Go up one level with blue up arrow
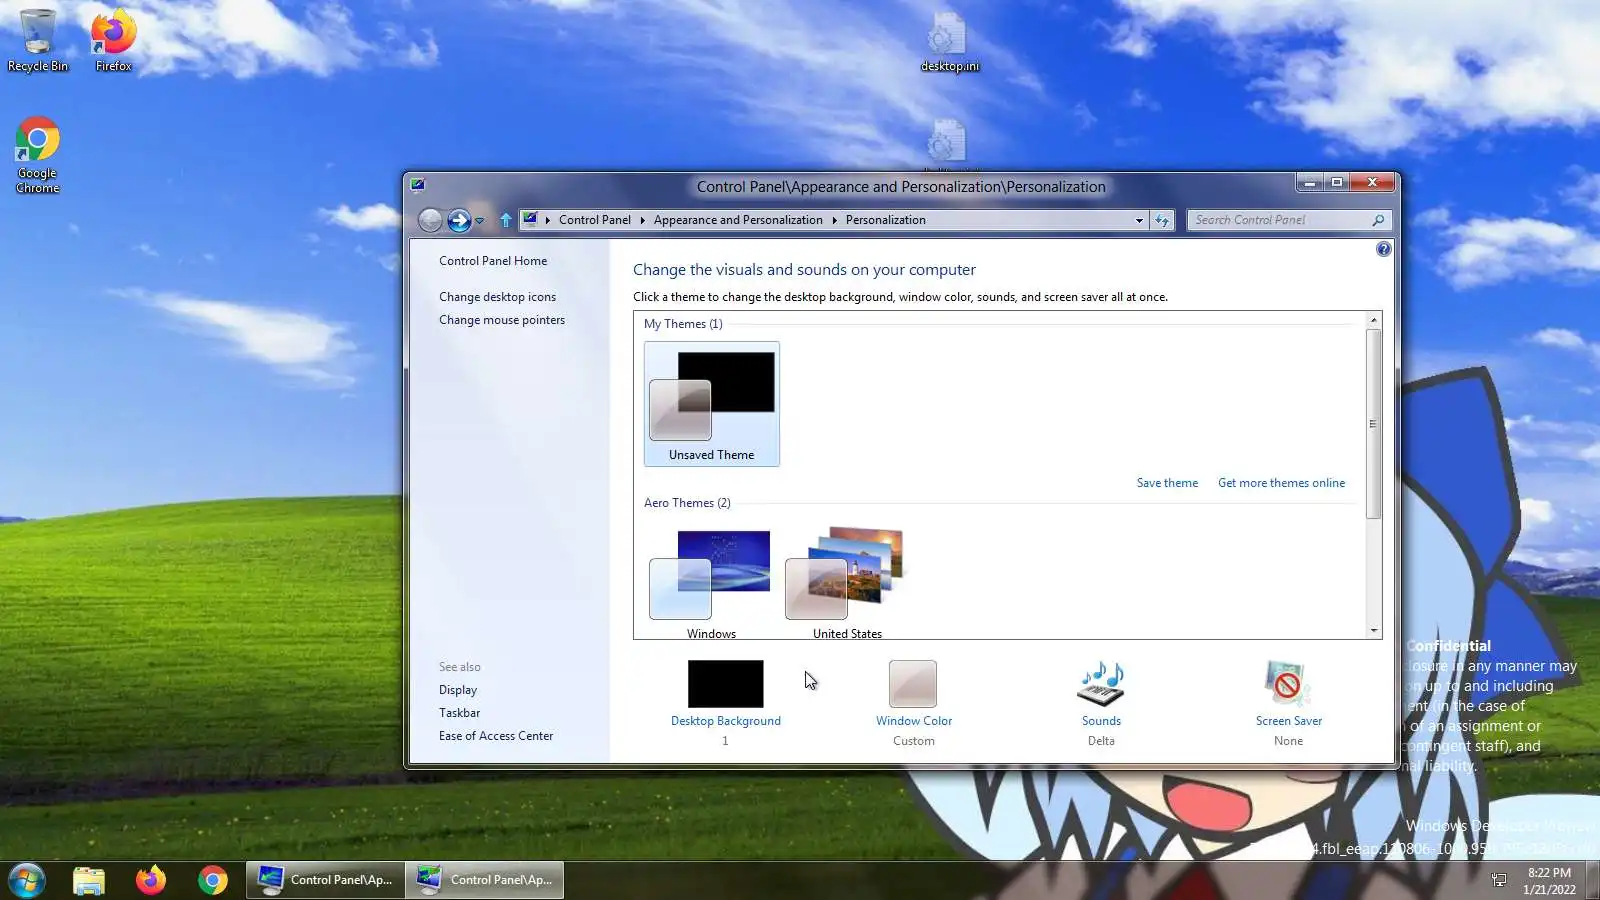The image size is (1600, 900). coord(506,220)
